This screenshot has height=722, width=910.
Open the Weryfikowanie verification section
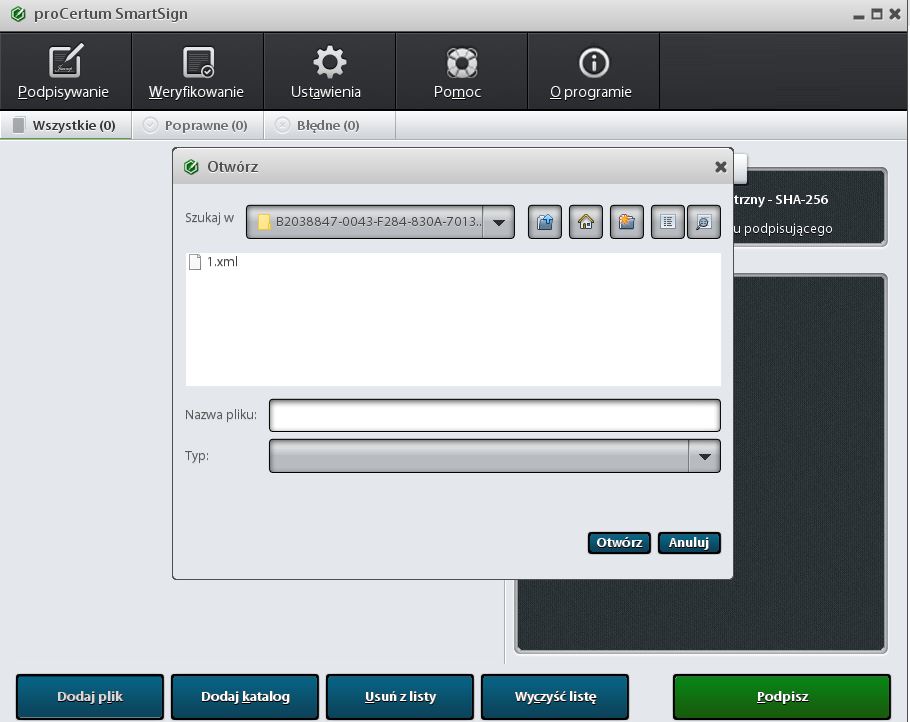point(197,71)
